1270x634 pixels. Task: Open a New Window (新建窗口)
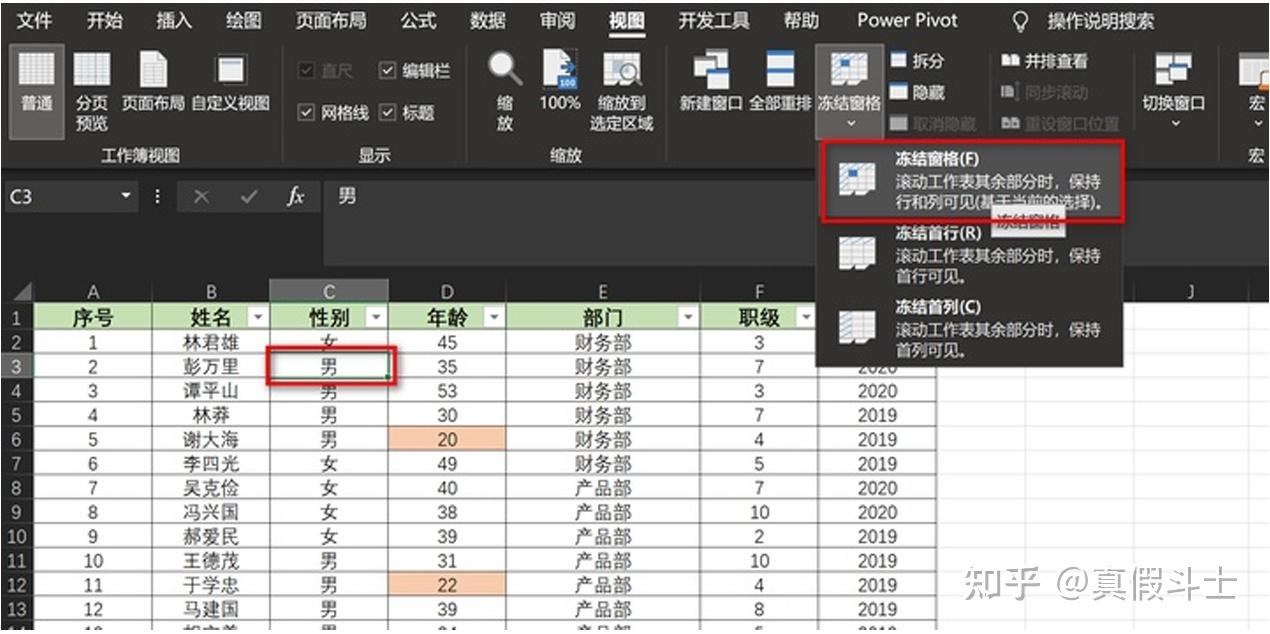[712, 82]
